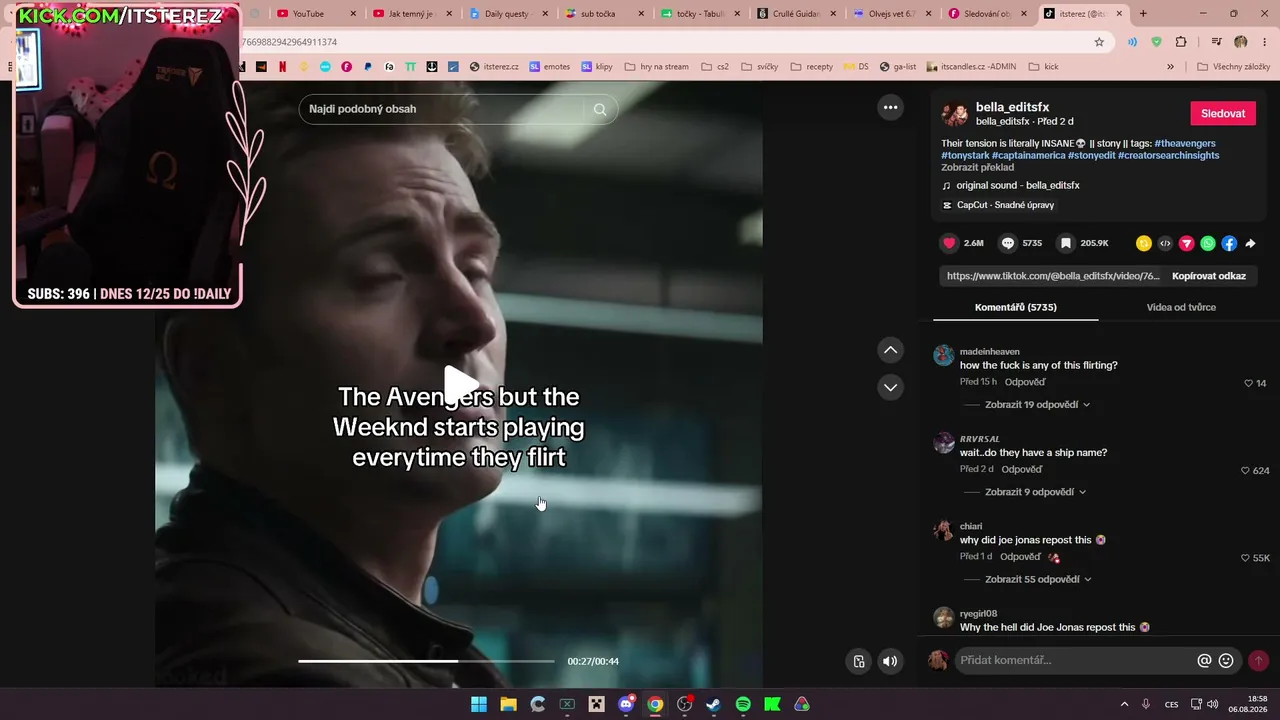Image resolution: width=1280 pixels, height=720 pixels.
Task: Toggle video sound with the speaker button
Action: 890,661
